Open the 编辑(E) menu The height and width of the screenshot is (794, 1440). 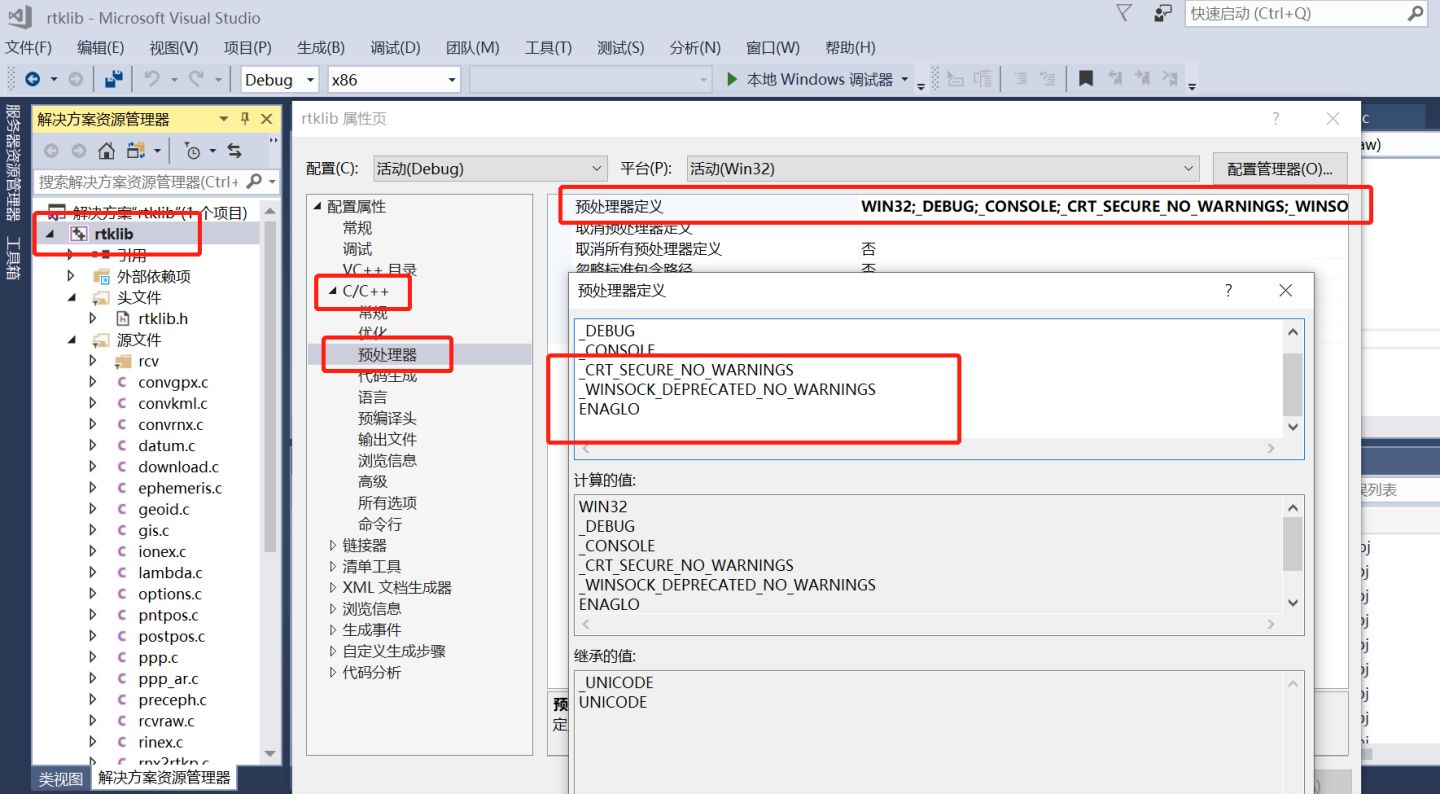(x=101, y=47)
